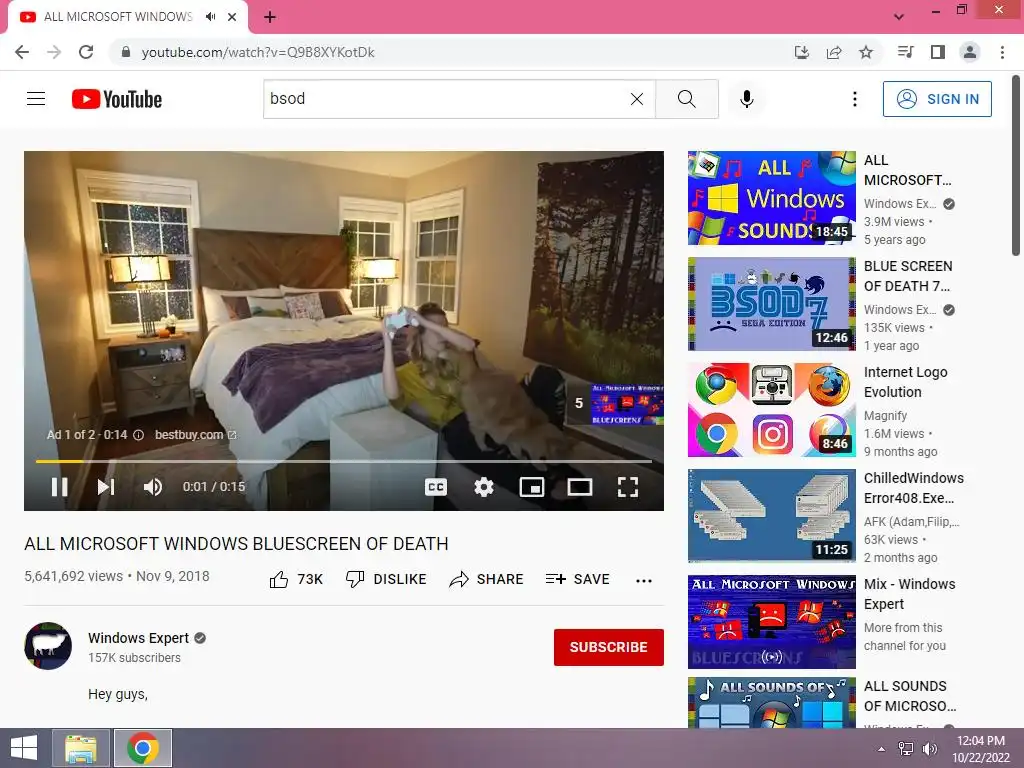The image size is (1024, 768).
Task: Go forward in browser history
Action: [54, 52]
